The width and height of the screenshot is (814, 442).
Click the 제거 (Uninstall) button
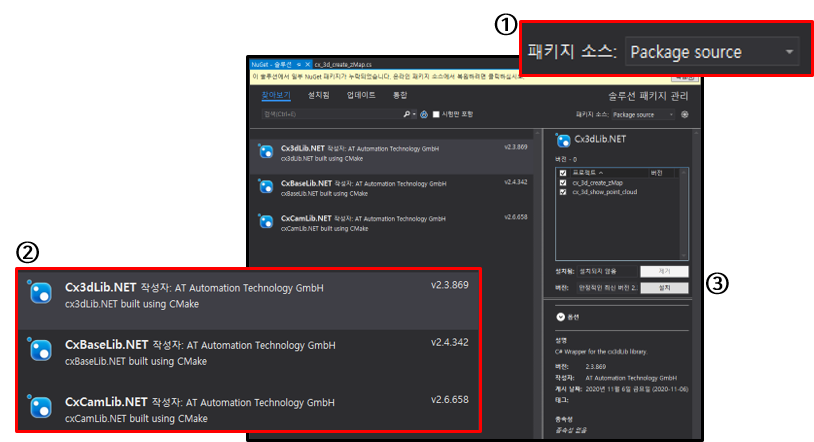664,271
